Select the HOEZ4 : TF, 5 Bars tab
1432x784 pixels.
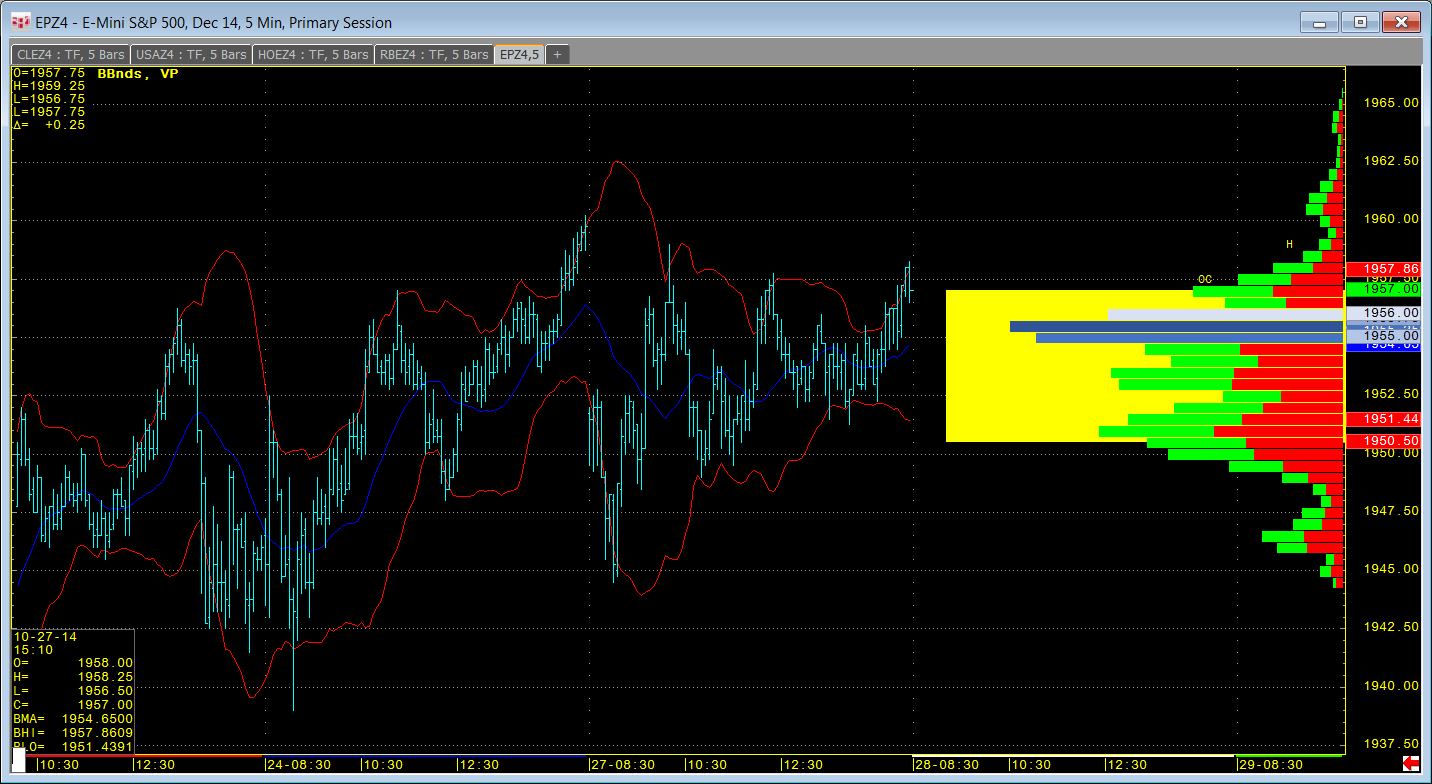point(313,54)
